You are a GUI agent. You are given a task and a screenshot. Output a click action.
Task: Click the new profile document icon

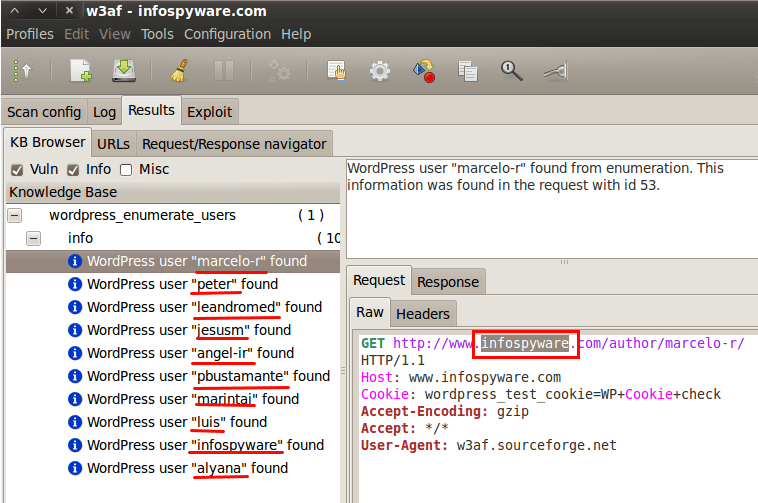click(80, 71)
